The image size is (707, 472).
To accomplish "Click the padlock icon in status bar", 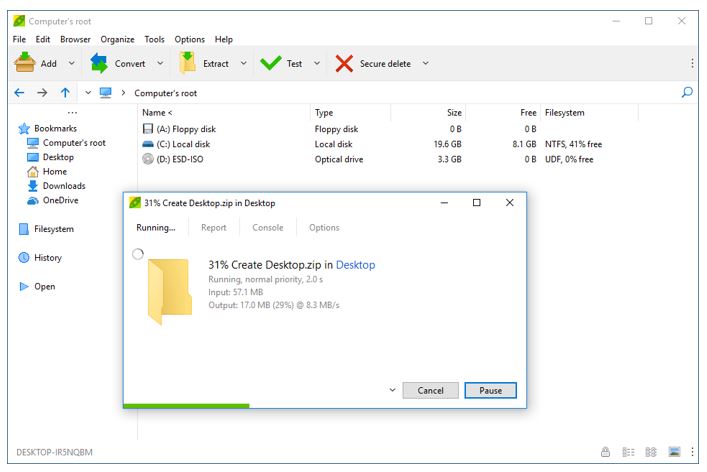I will click(x=606, y=452).
